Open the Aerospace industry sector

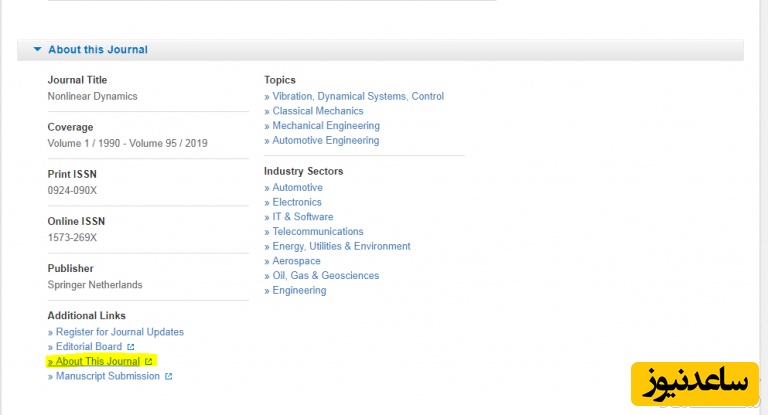point(297,261)
